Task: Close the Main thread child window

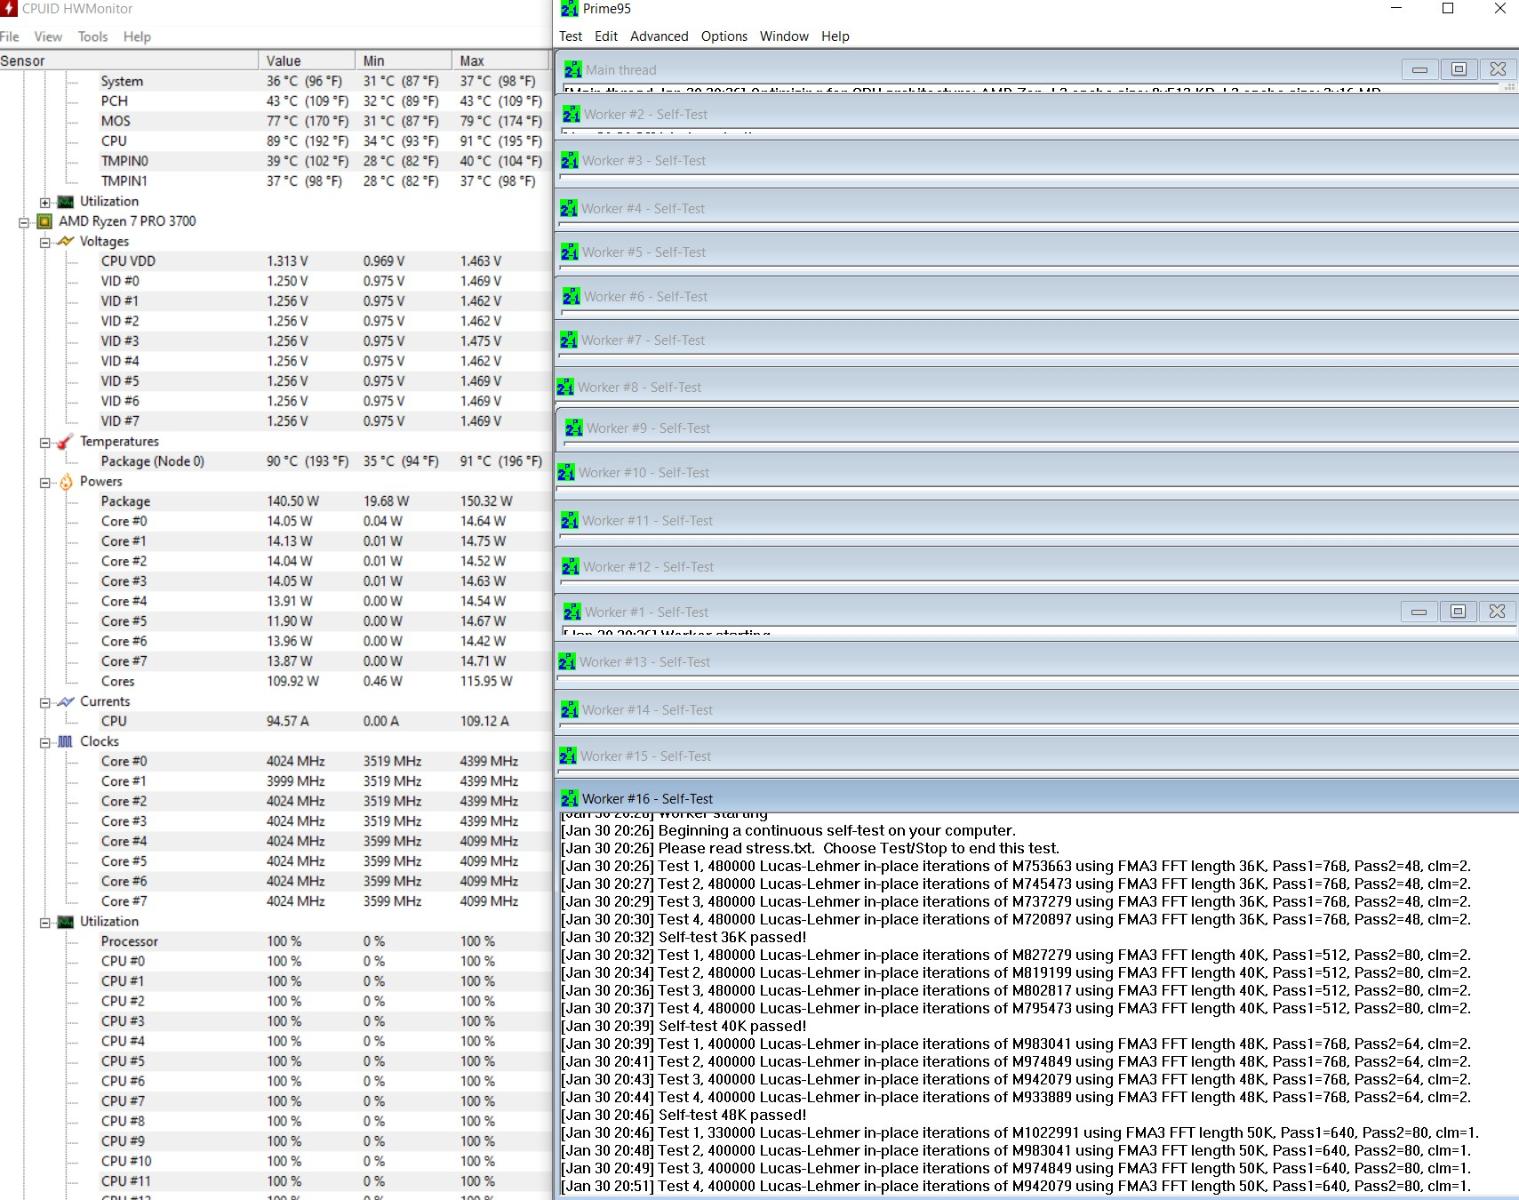Action: click(1497, 69)
